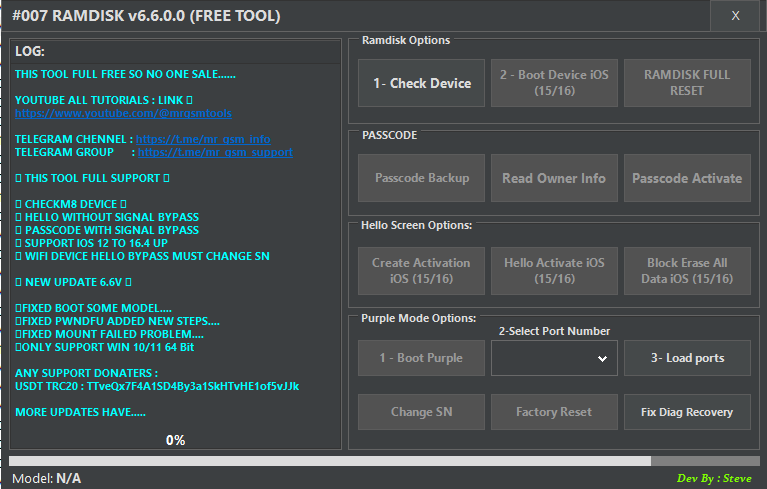Choose Create Activation iOS (15/16)

pyautogui.click(x=421, y=271)
